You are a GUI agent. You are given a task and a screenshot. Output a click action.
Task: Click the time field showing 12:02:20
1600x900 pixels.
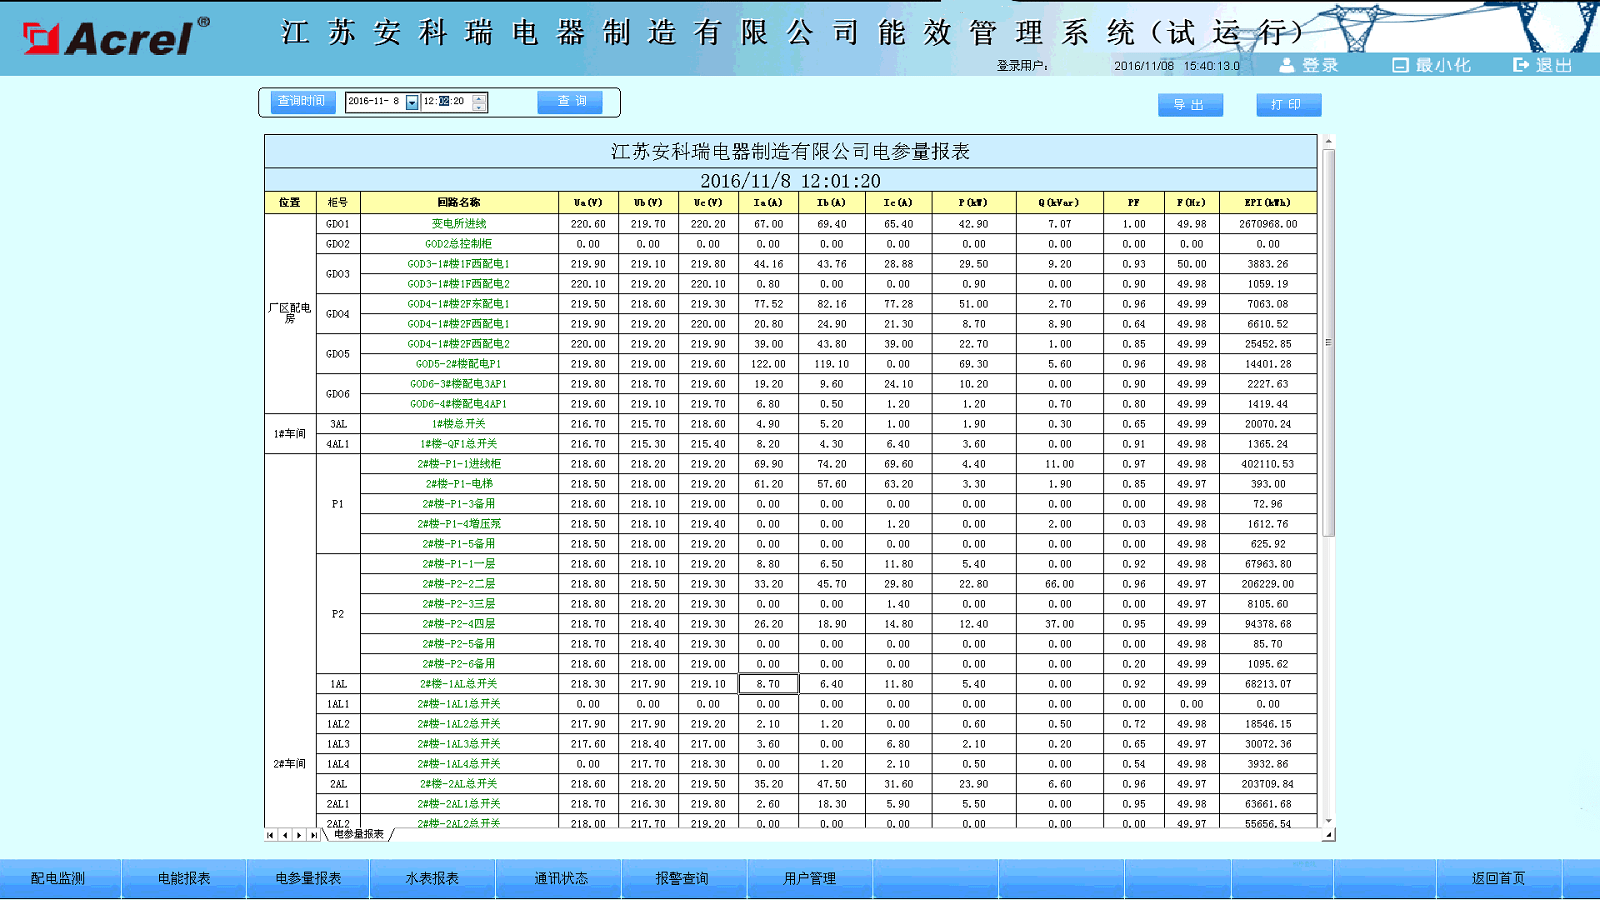[445, 102]
